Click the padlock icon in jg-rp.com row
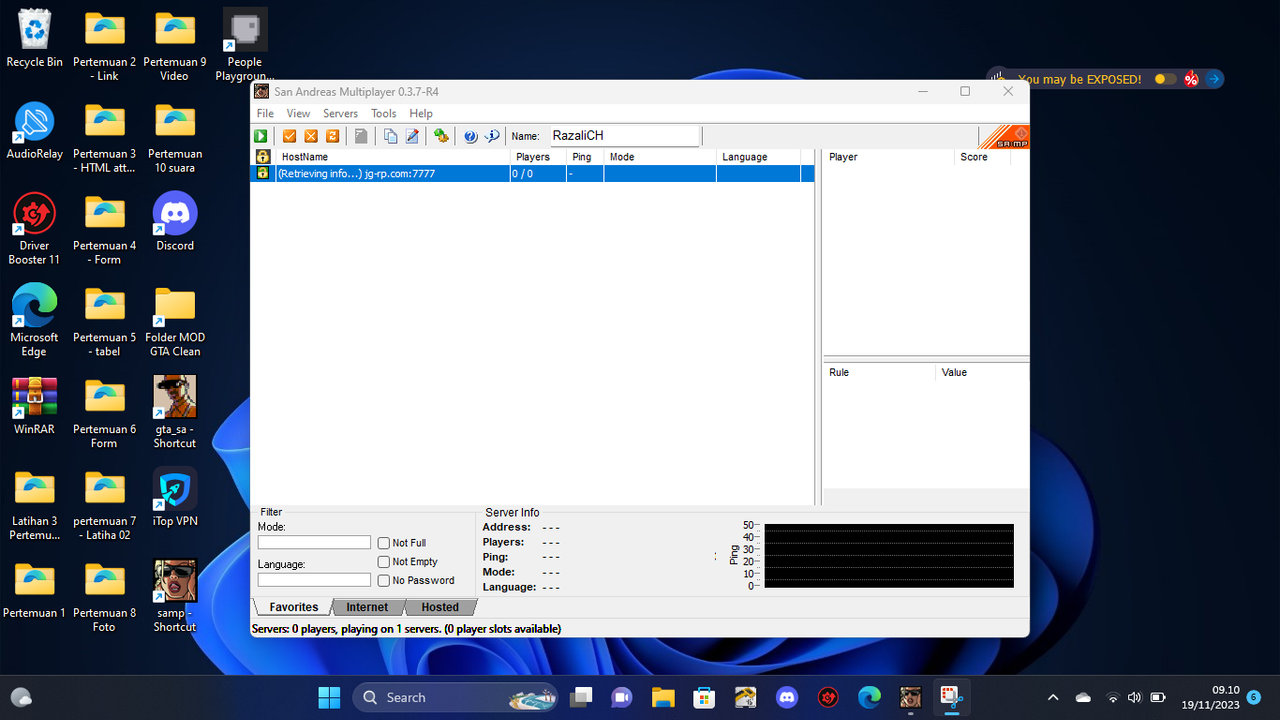The height and width of the screenshot is (720, 1280). pos(263,173)
